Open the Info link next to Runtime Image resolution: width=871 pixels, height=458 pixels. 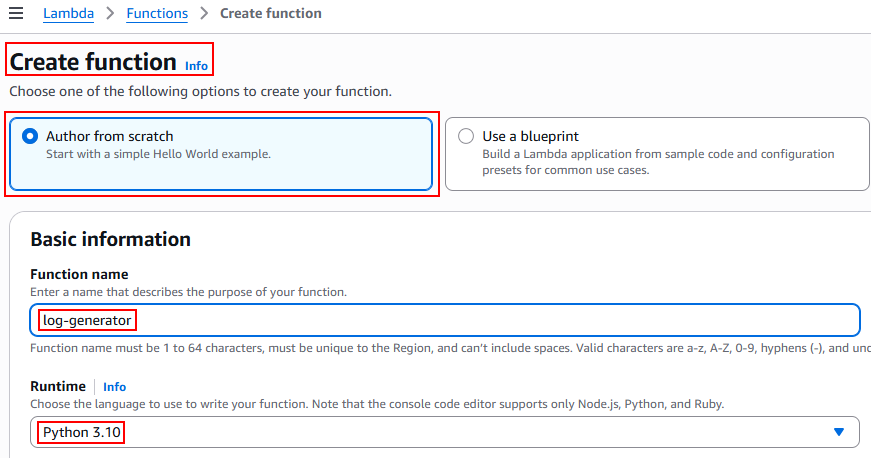point(115,387)
